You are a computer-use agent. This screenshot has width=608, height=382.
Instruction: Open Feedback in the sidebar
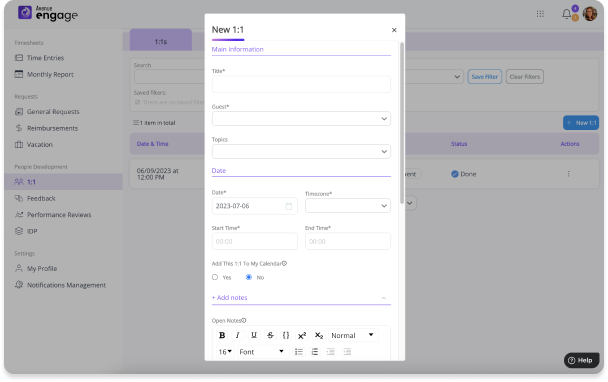tap(41, 198)
